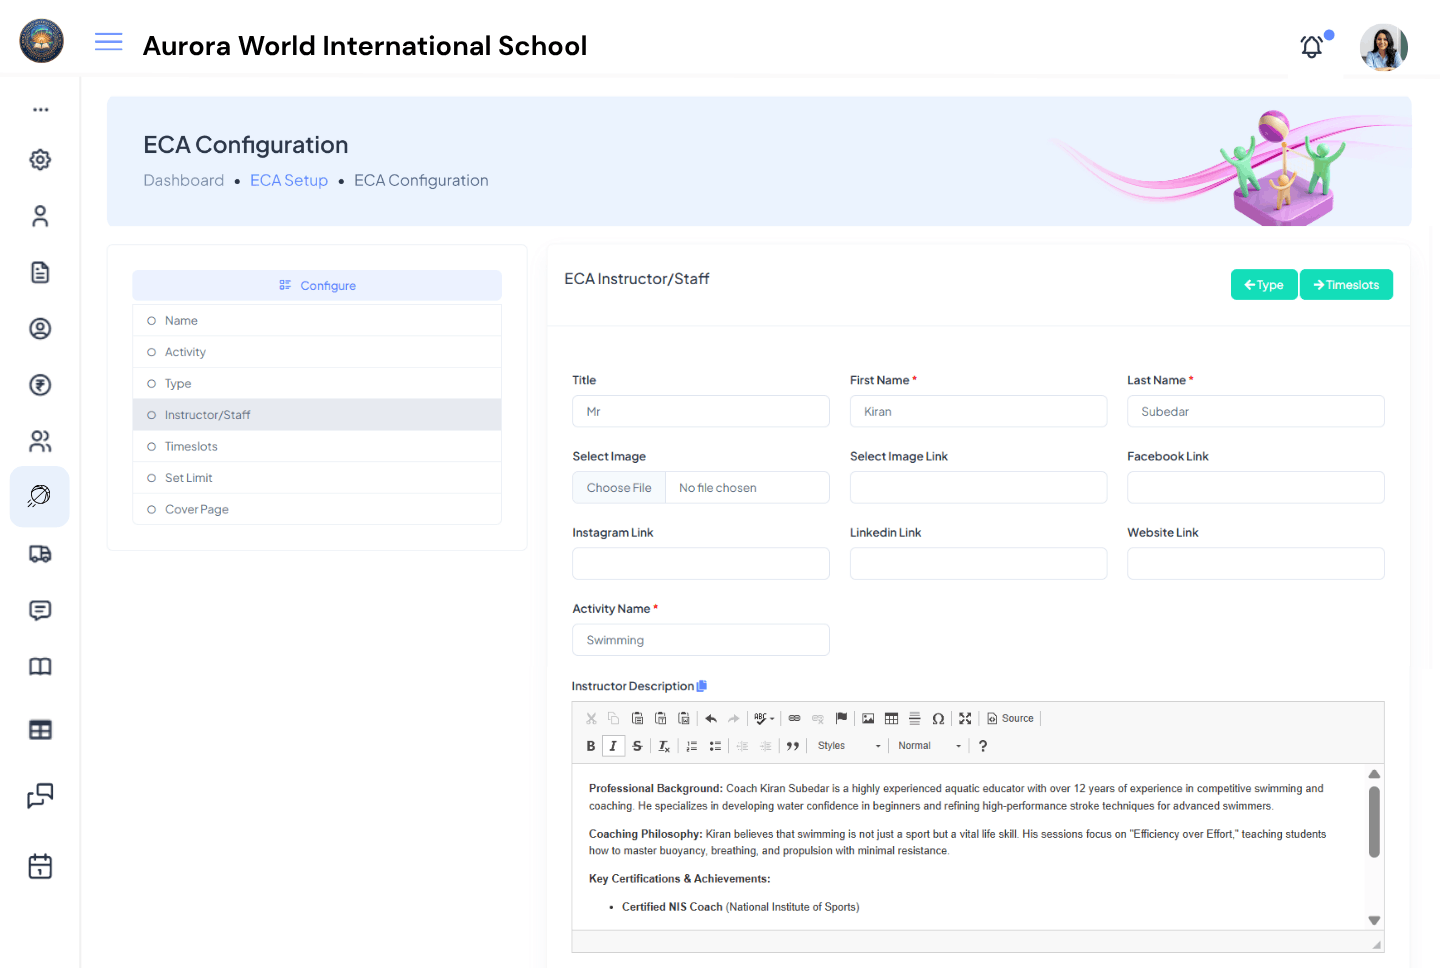Open the Normal paragraph format dropdown
This screenshot has height=968, width=1440.
coord(930,745)
